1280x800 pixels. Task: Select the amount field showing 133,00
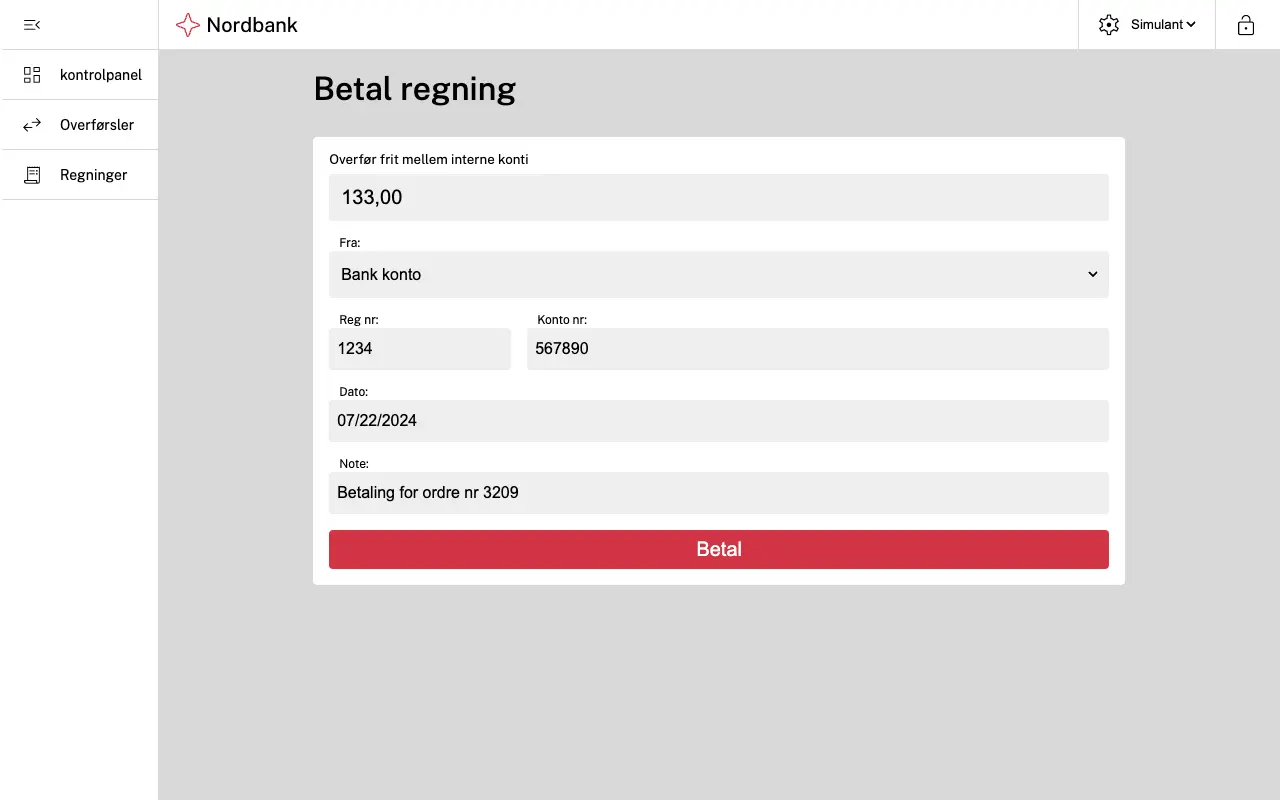point(719,197)
